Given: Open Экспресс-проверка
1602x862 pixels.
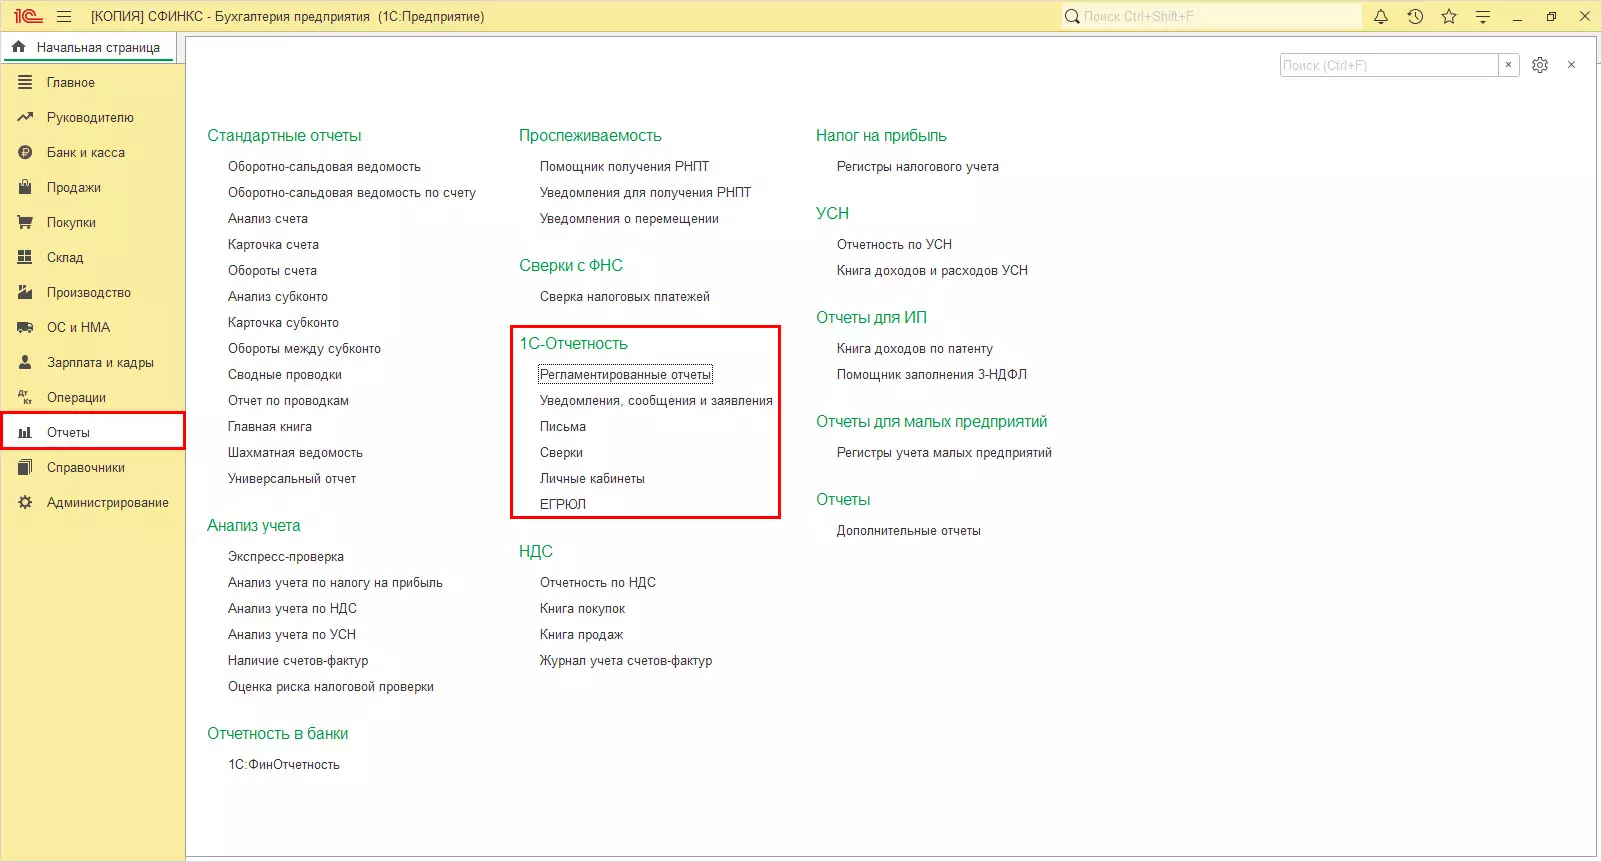Looking at the screenshot, I should pyautogui.click(x=286, y=557).
